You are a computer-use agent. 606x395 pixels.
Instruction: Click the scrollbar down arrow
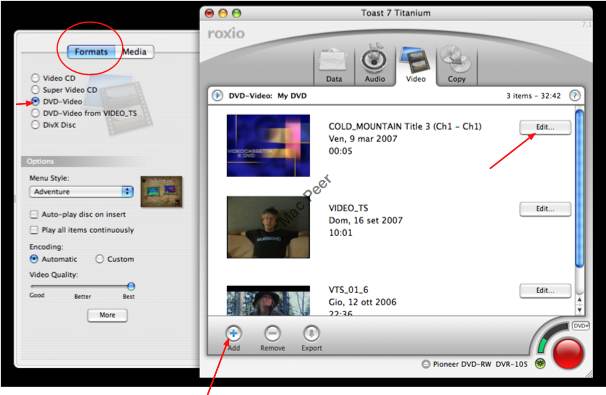579,310
